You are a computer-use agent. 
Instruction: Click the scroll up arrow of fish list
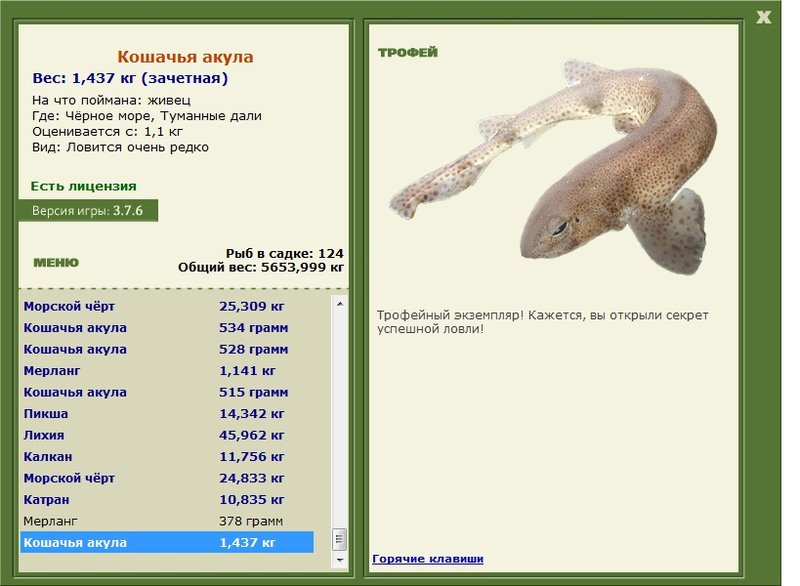[x=340, y=303]
